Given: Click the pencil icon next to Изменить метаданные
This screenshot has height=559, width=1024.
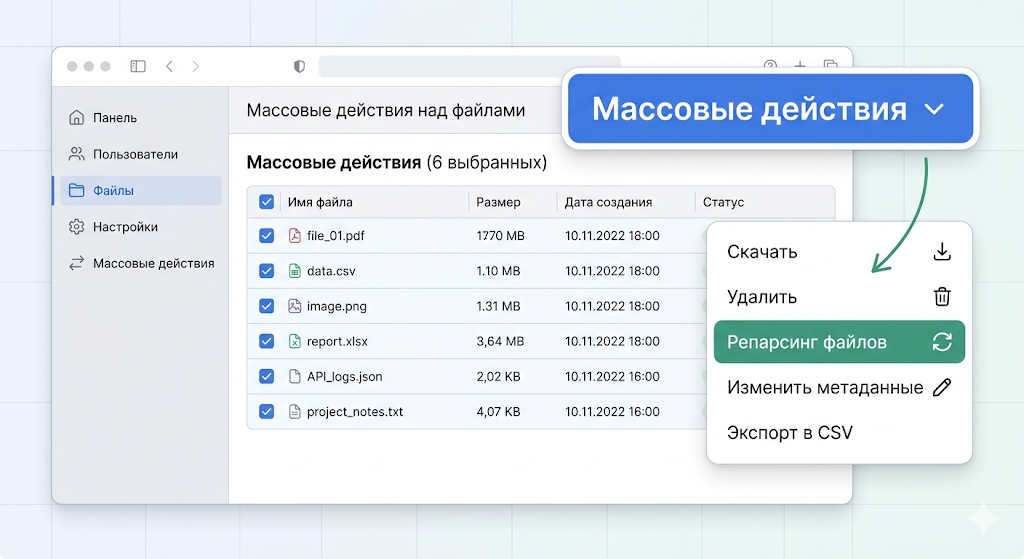Looking at the screenshot, I should [942, 387].
